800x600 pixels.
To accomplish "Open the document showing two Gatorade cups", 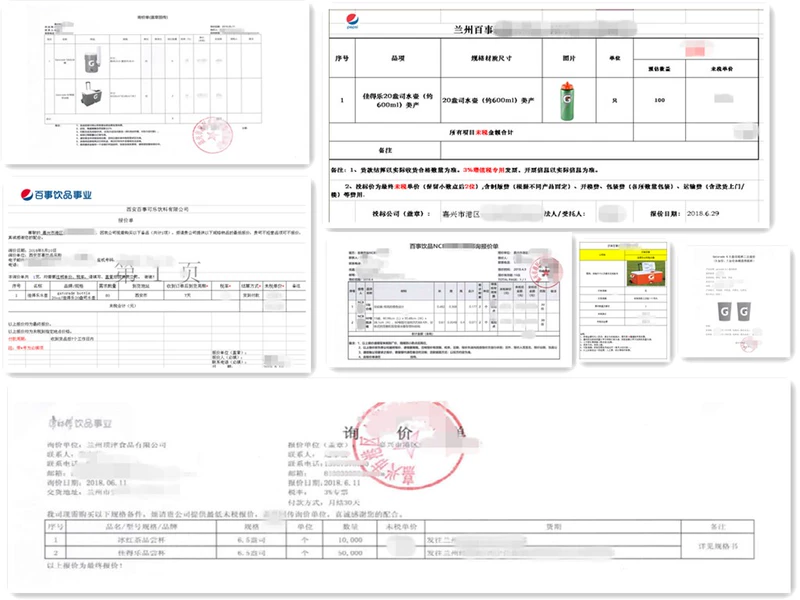I will (735, 302).
